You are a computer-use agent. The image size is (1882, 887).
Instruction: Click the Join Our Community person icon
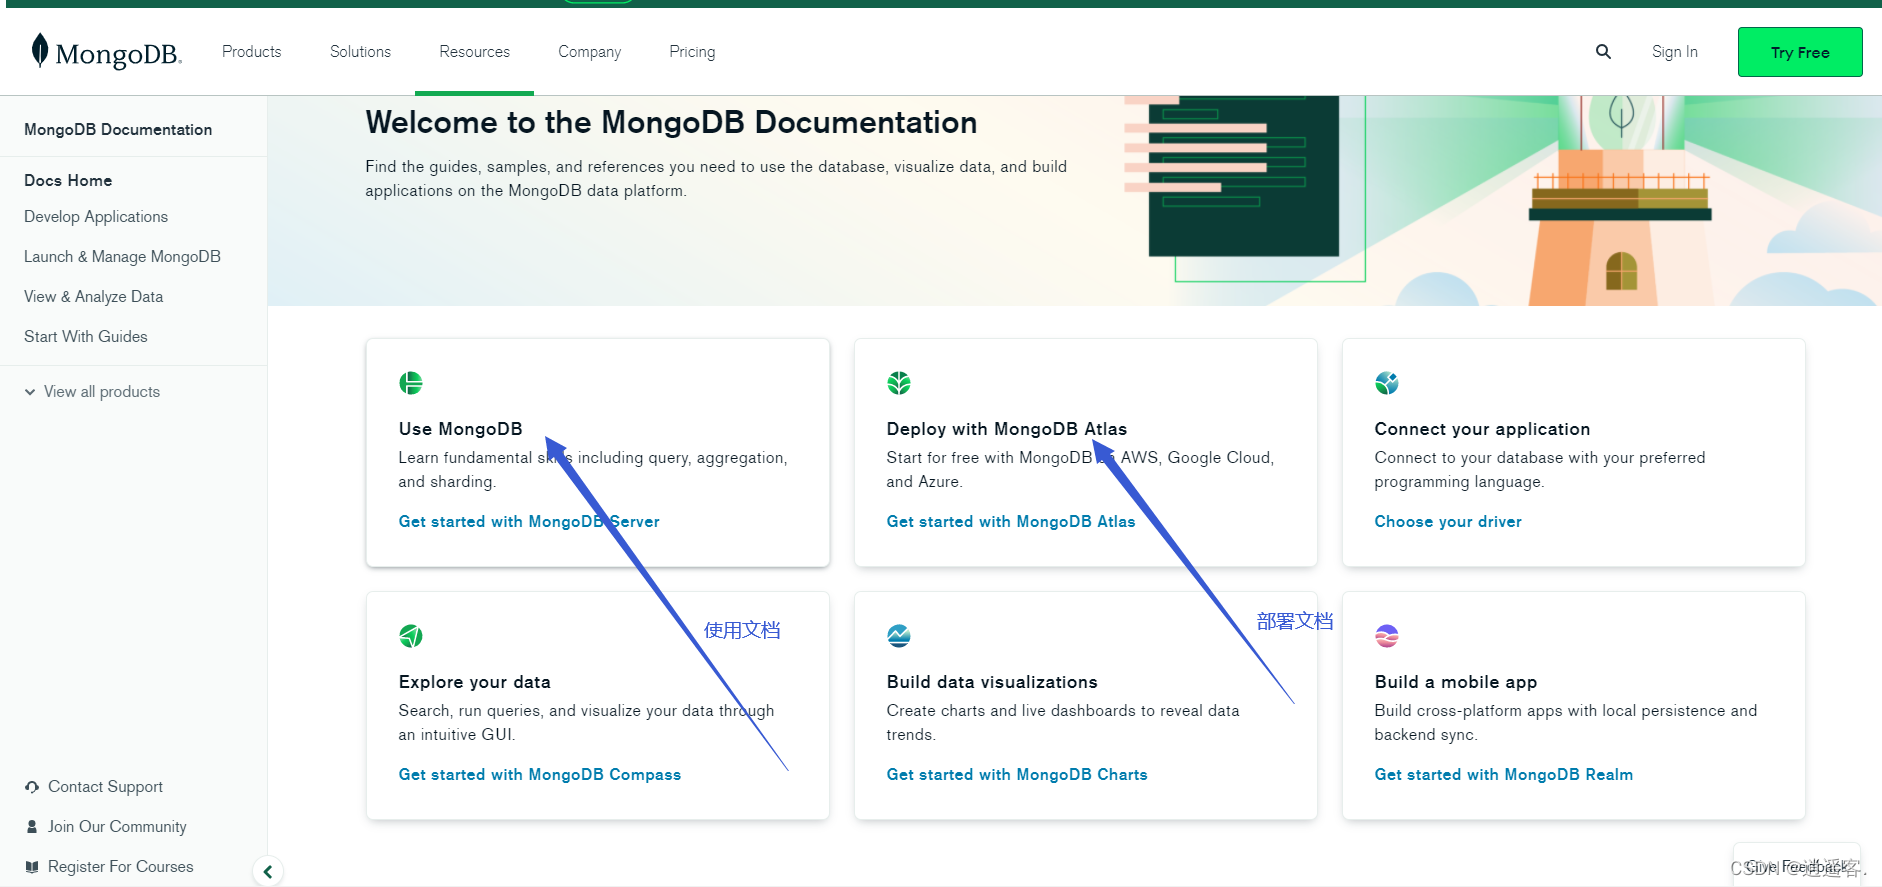click(32, 827)
